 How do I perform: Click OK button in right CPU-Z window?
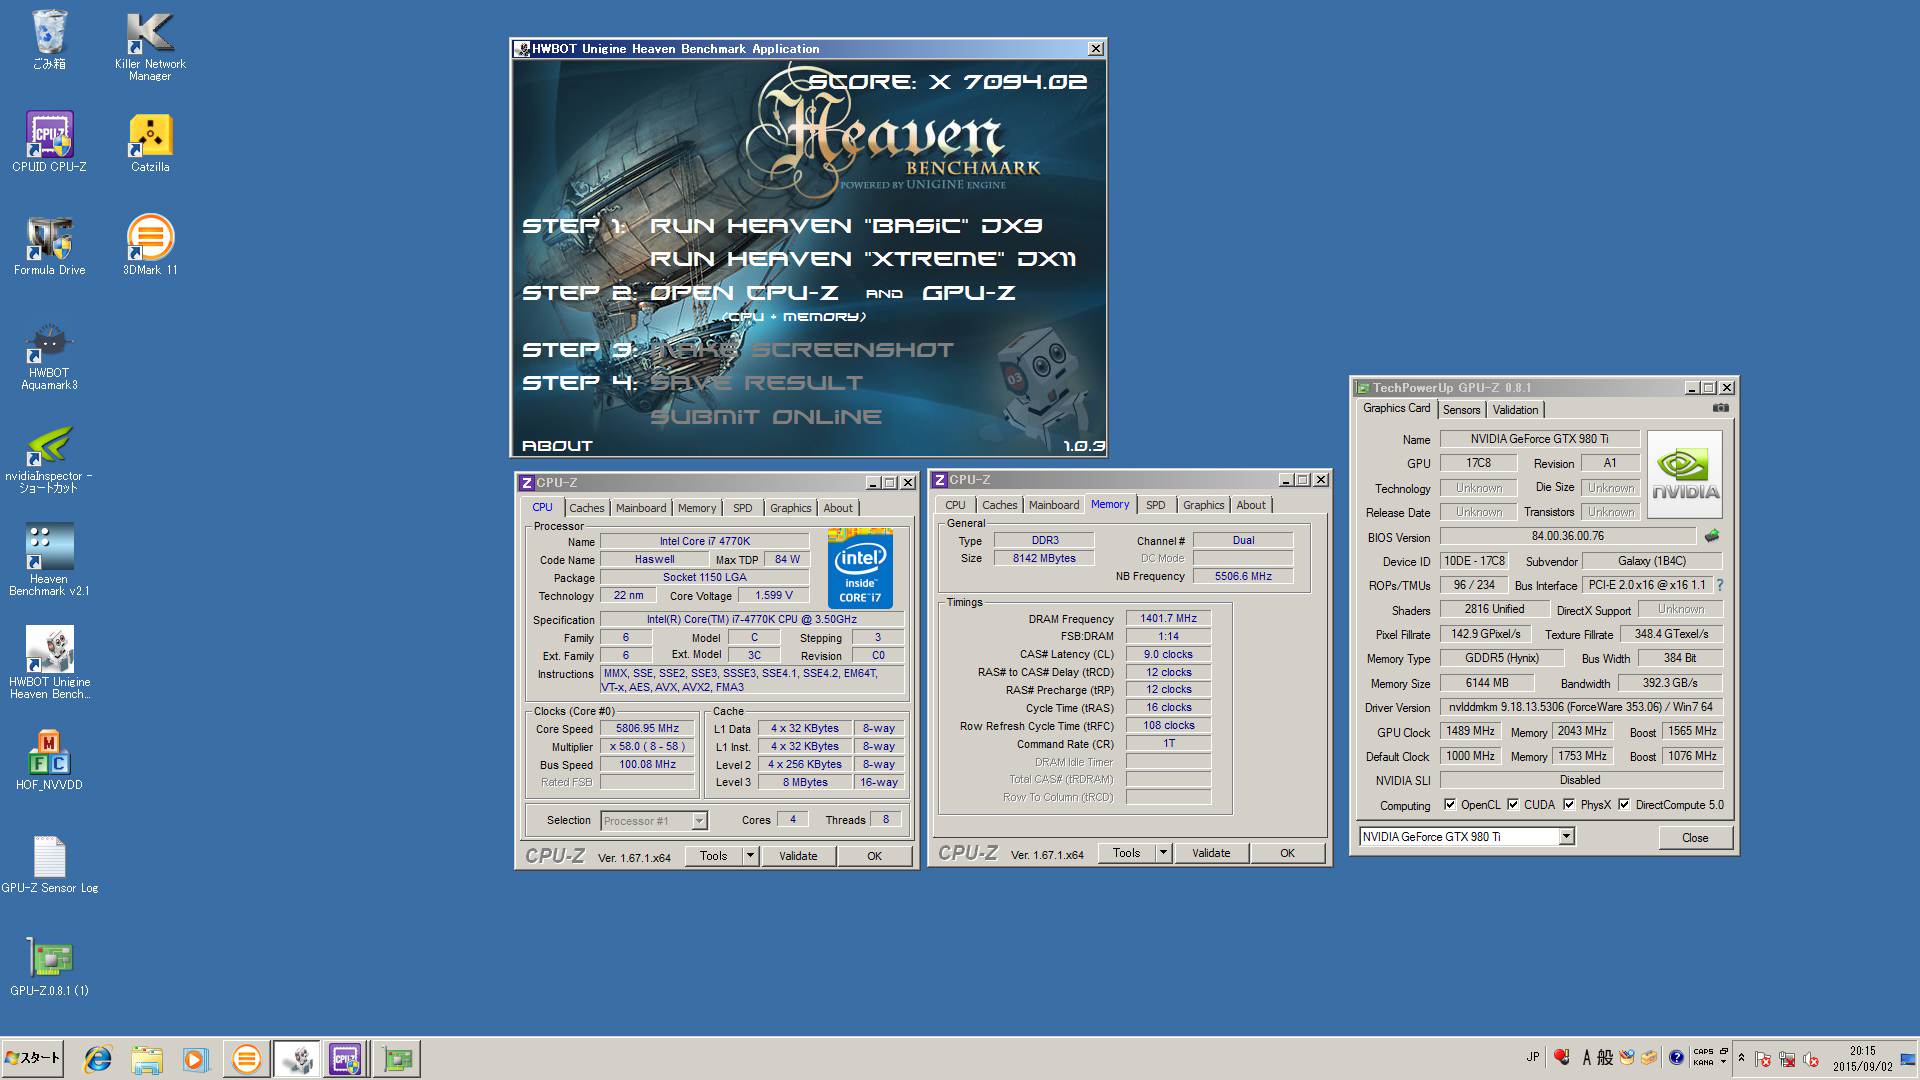pyautogui.click(x=1287, y=853)
